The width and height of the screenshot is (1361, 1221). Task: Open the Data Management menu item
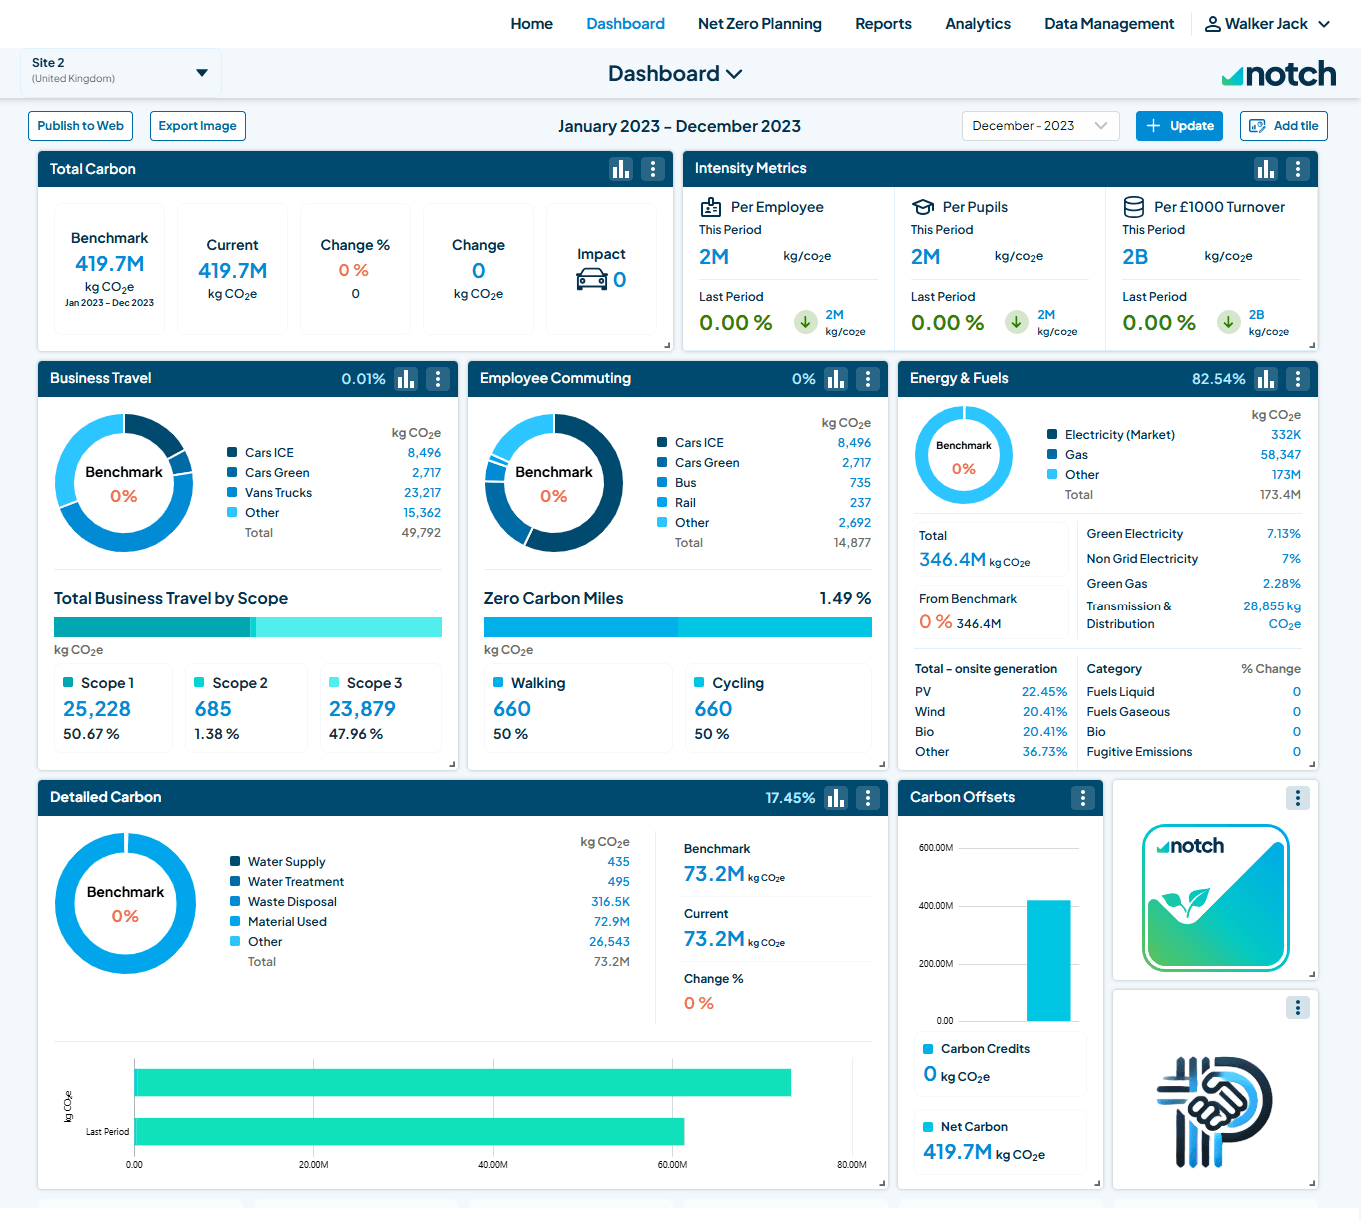click(1108, 24)
